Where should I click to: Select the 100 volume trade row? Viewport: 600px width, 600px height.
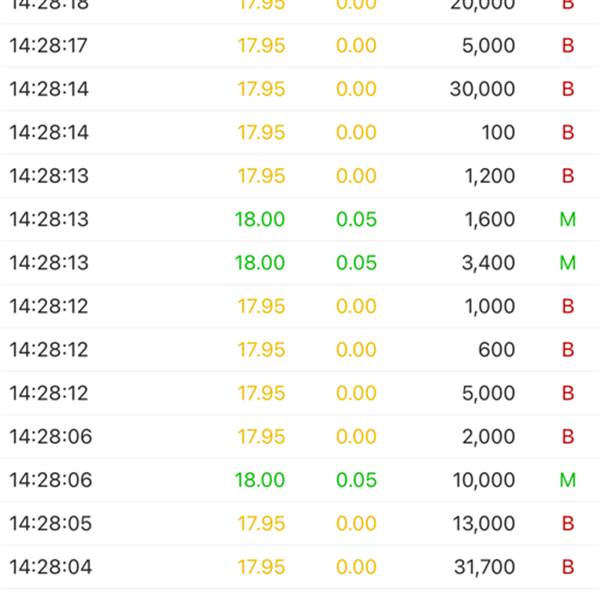pyautogui.click(x=300, y=132)
